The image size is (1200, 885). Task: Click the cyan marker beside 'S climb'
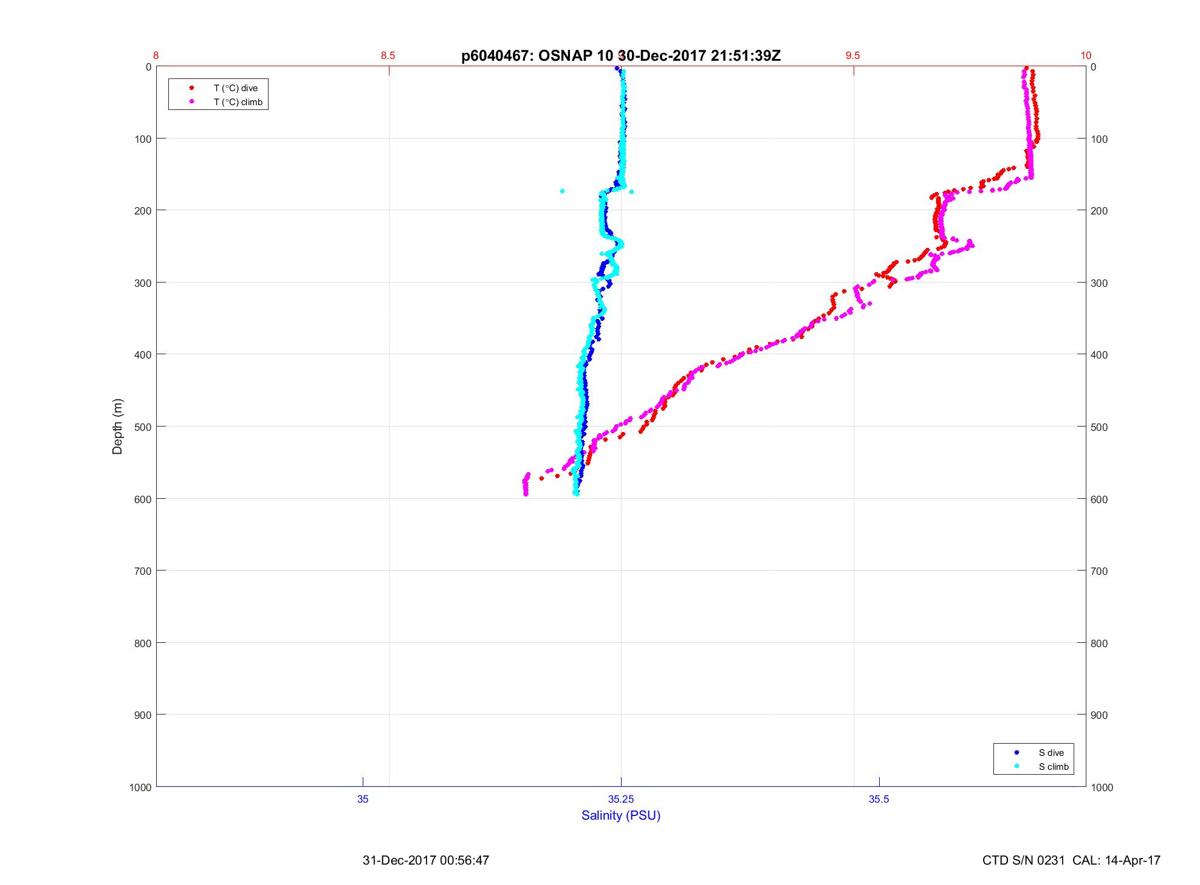tap(1016, 767)
